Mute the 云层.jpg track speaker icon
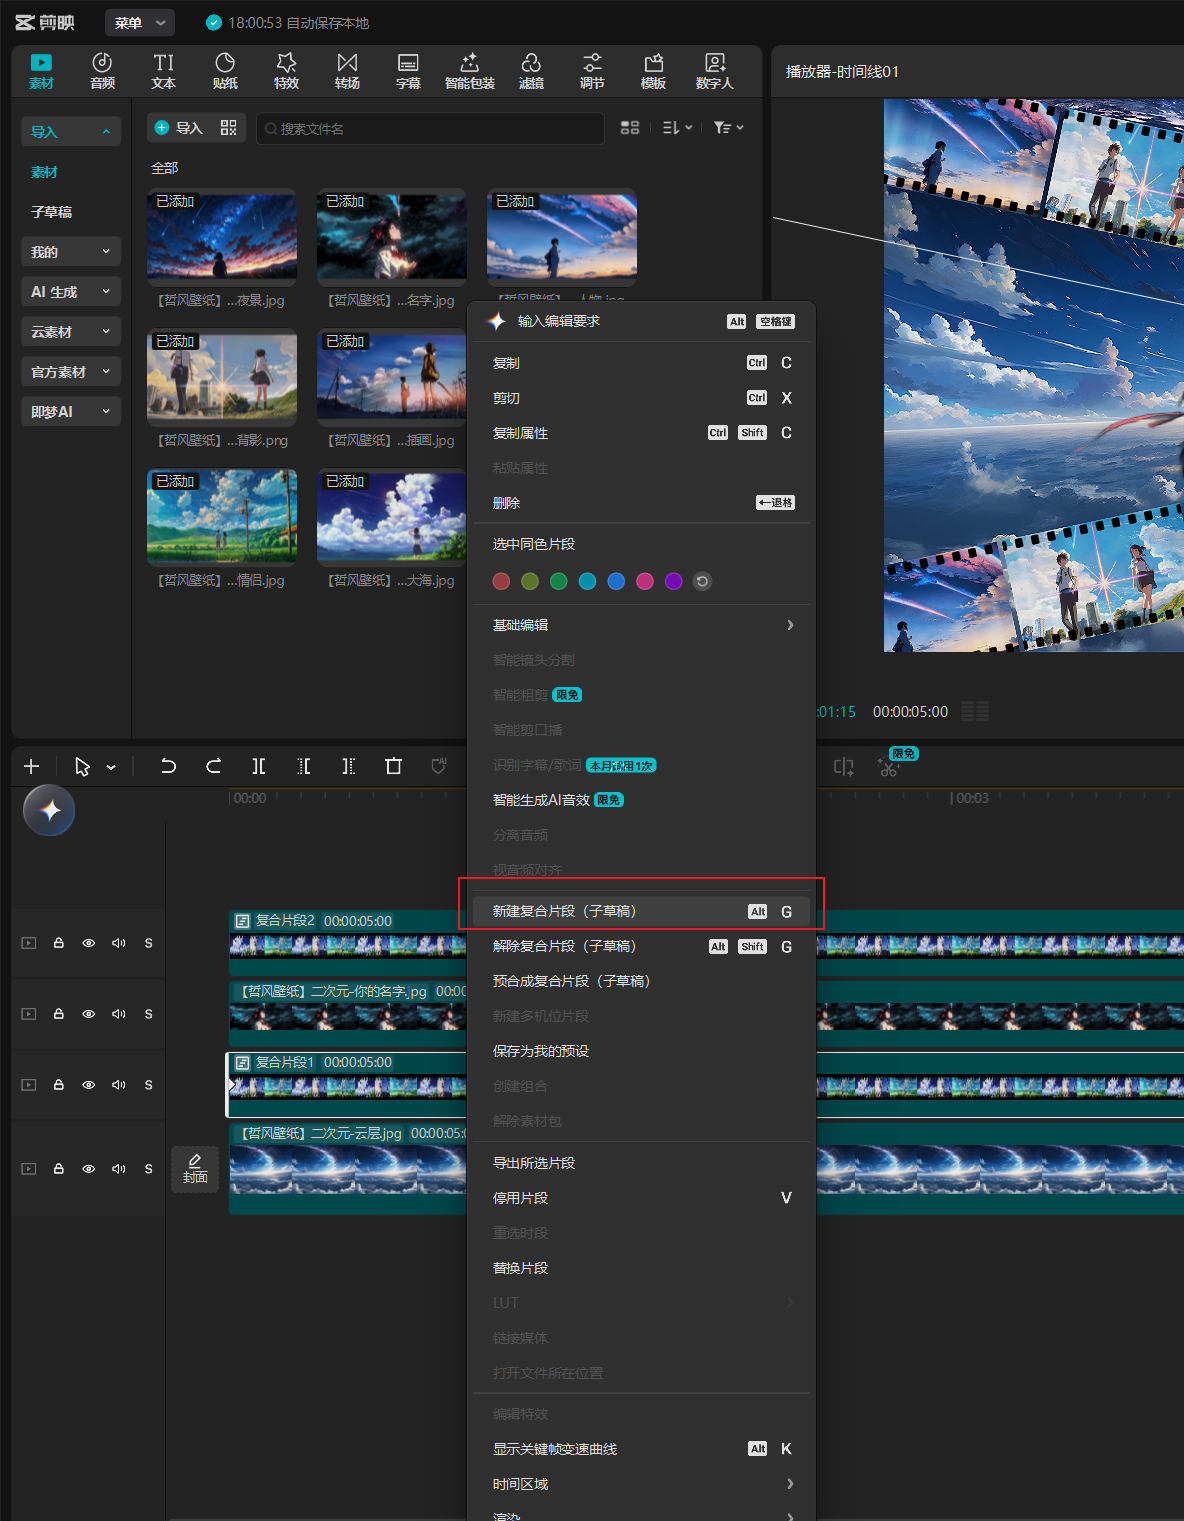This screenshot has height=1521, width=1184. pos(119,1169)
